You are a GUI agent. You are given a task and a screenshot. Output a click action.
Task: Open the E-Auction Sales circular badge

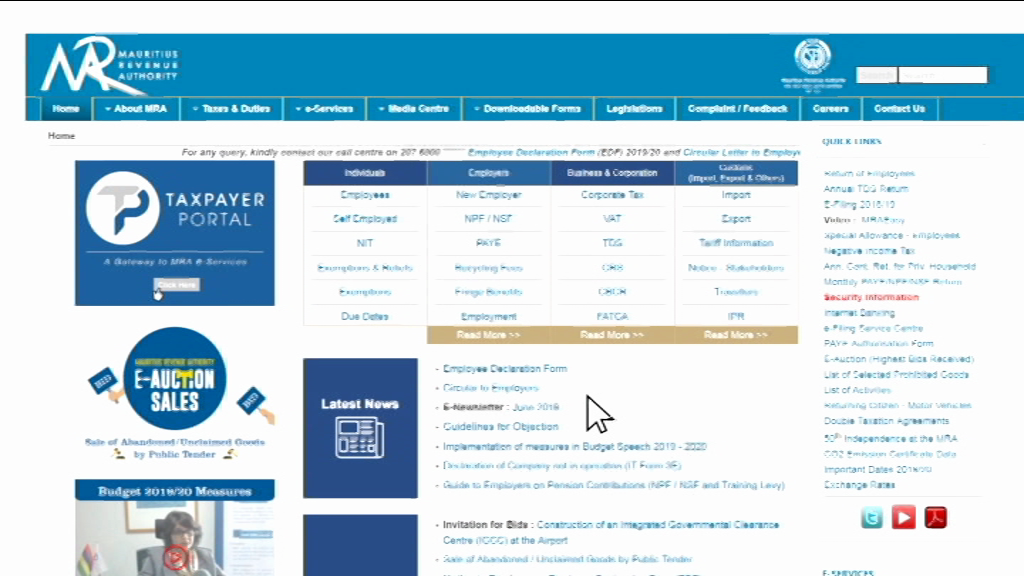click(175, 378)
